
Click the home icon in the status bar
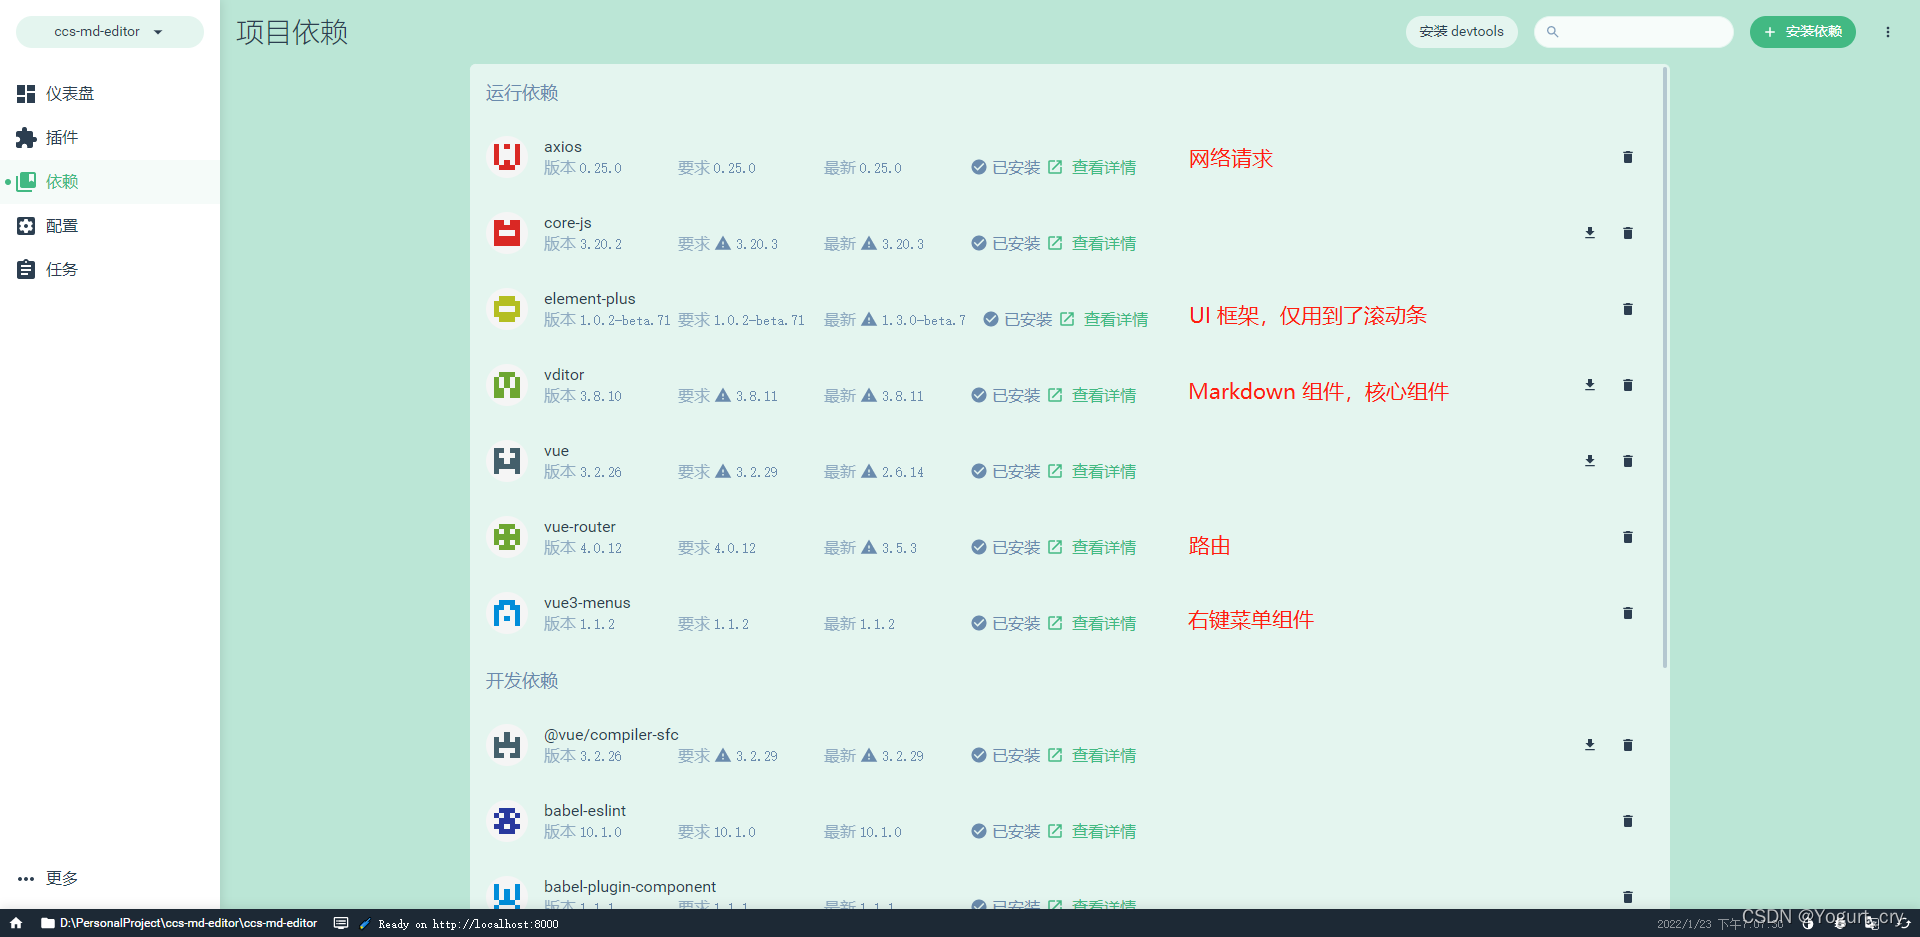point(15,923)
